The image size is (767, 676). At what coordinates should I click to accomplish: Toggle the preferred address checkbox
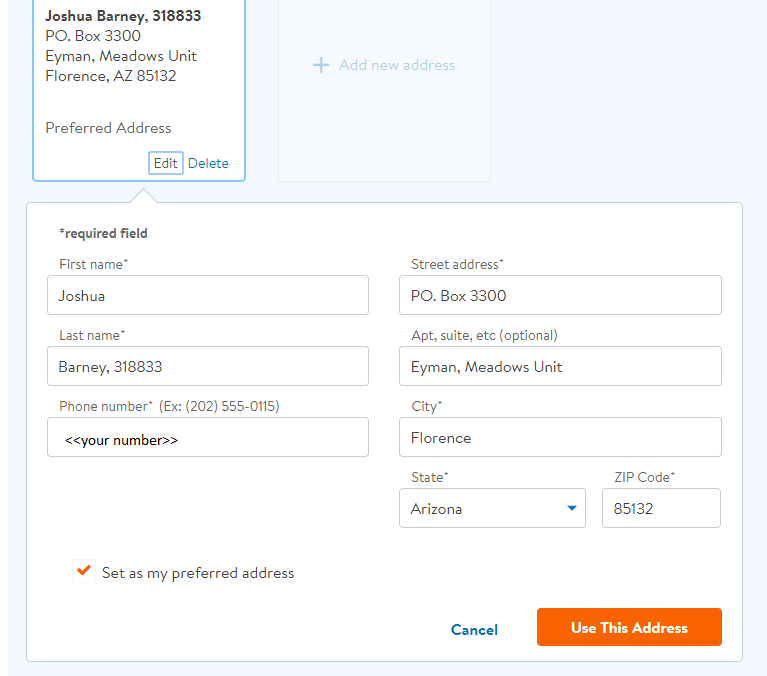click(x=84, y=571)
